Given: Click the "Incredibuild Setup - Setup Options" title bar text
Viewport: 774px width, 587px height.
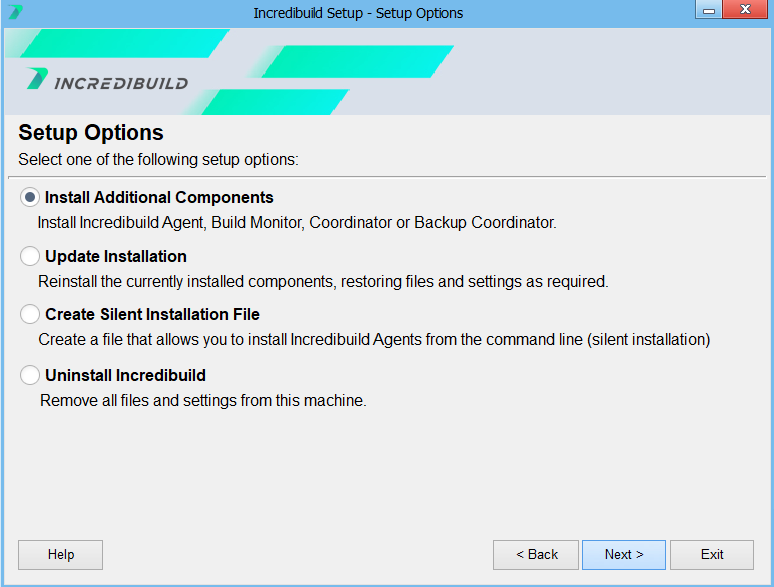Looking at the screenshot, I should (x=358, y=13).
